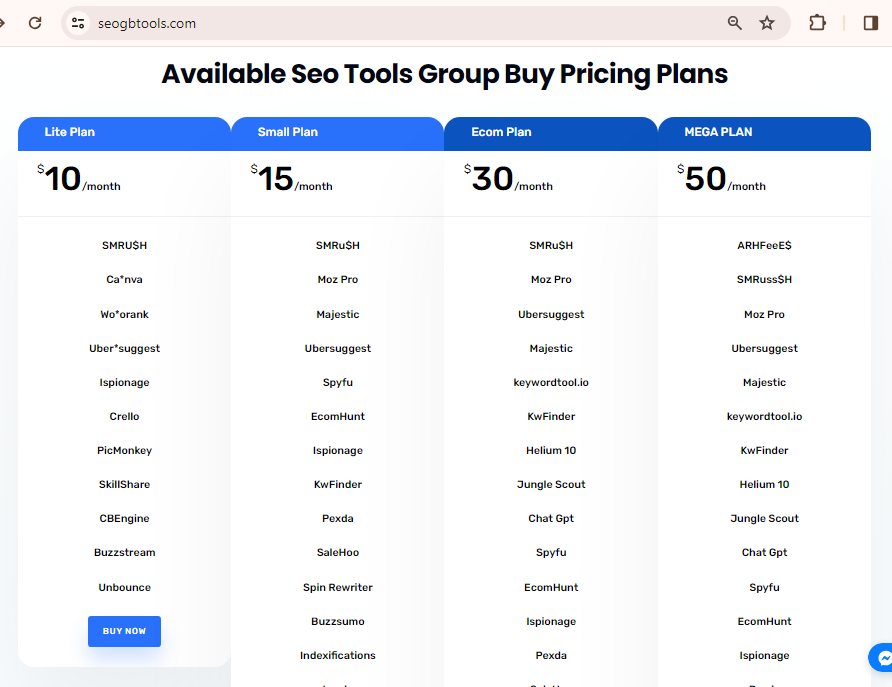892x687 pixels.
Task: Open site information icon in address bar
Action: 78,23
